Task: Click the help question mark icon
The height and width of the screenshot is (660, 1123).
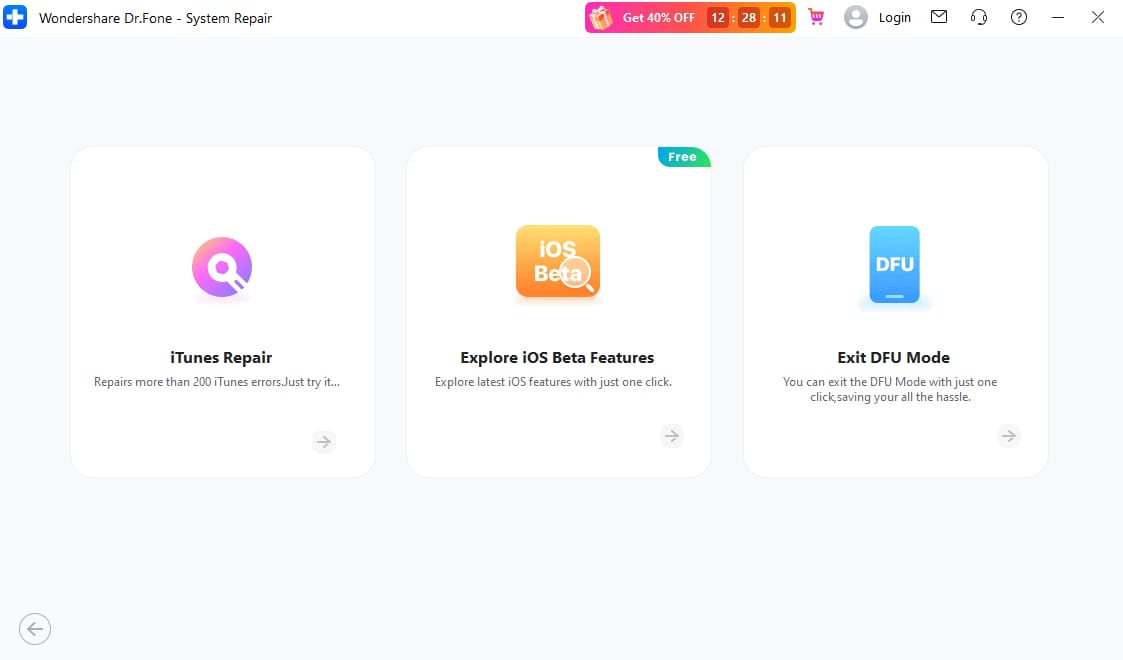Action: [1018, 17]
